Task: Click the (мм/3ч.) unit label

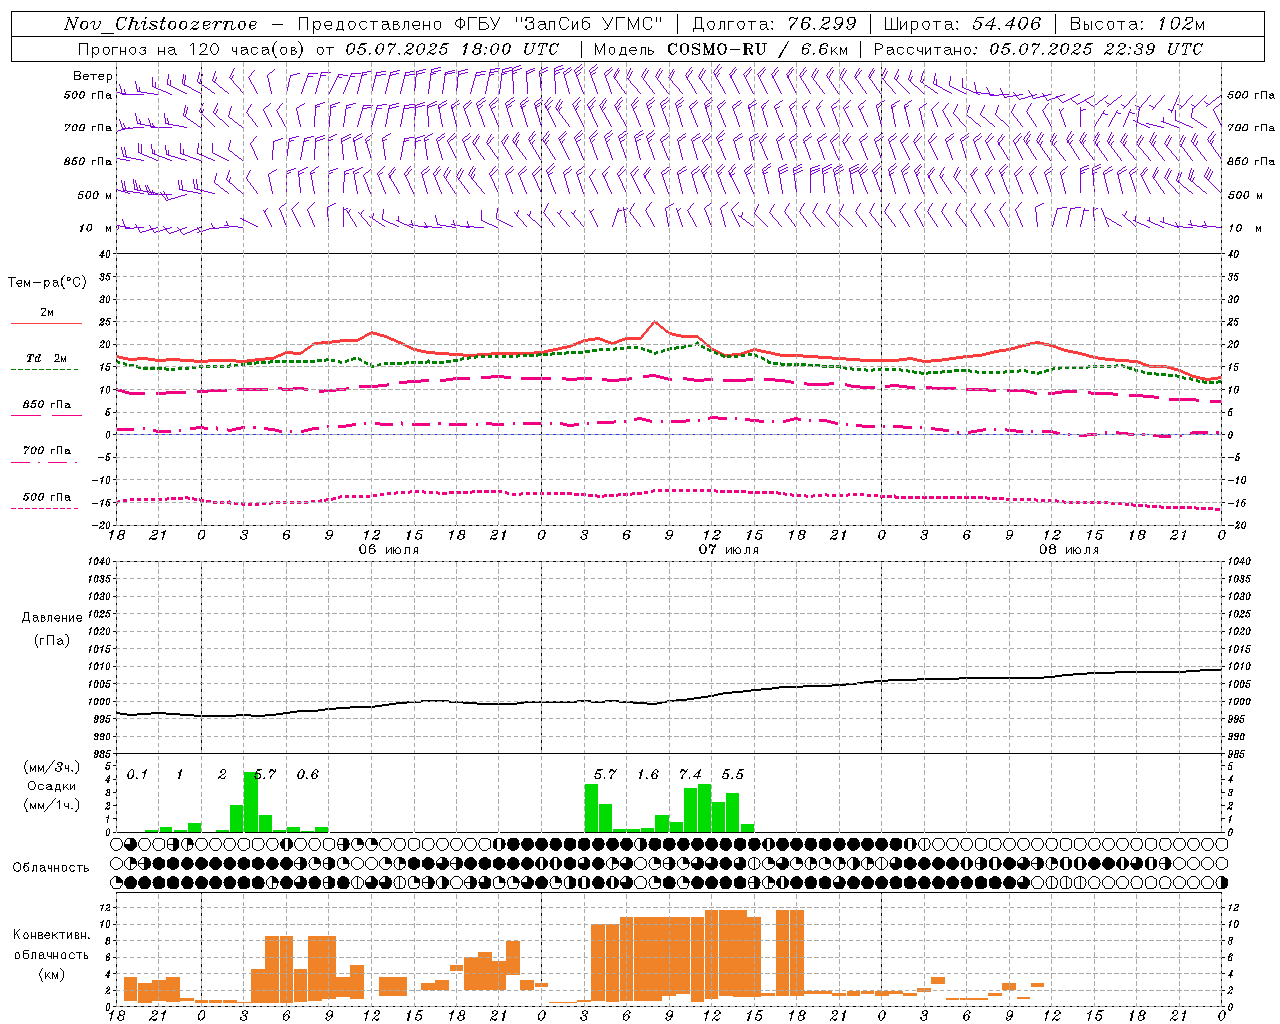Action: tap(52, 767)
